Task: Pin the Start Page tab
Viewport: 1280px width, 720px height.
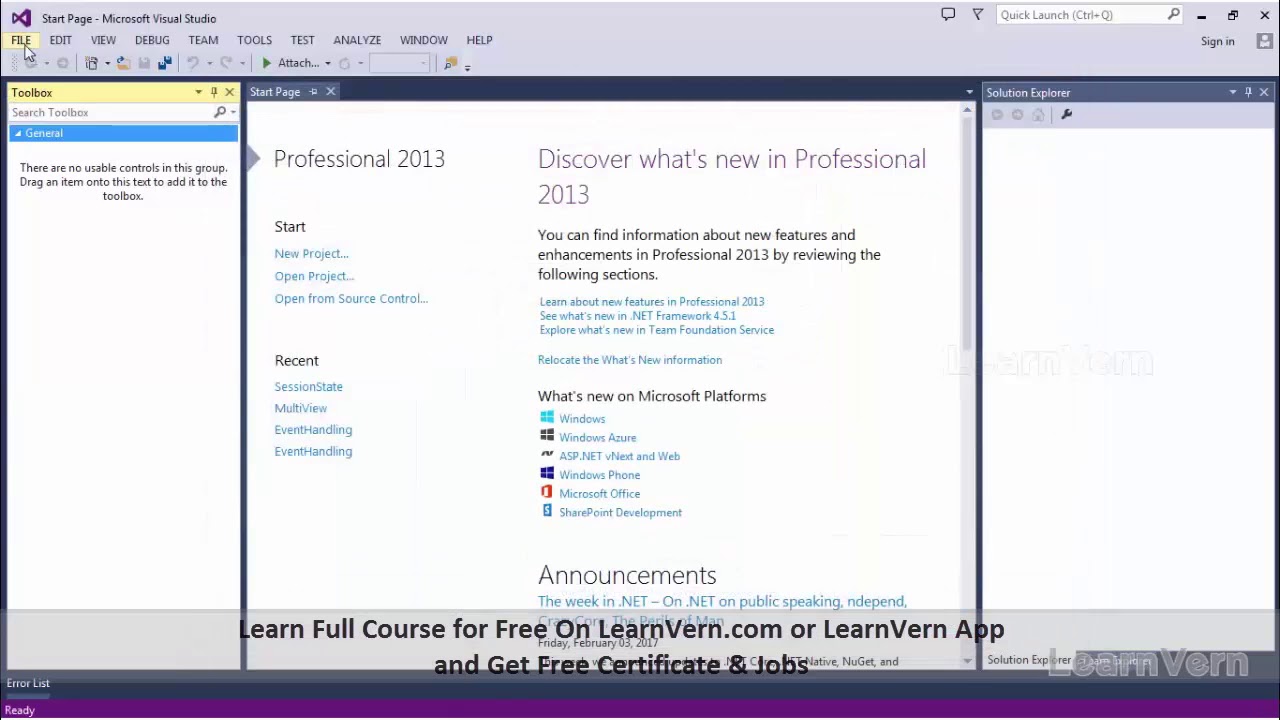Action: (x=313, y=92)
